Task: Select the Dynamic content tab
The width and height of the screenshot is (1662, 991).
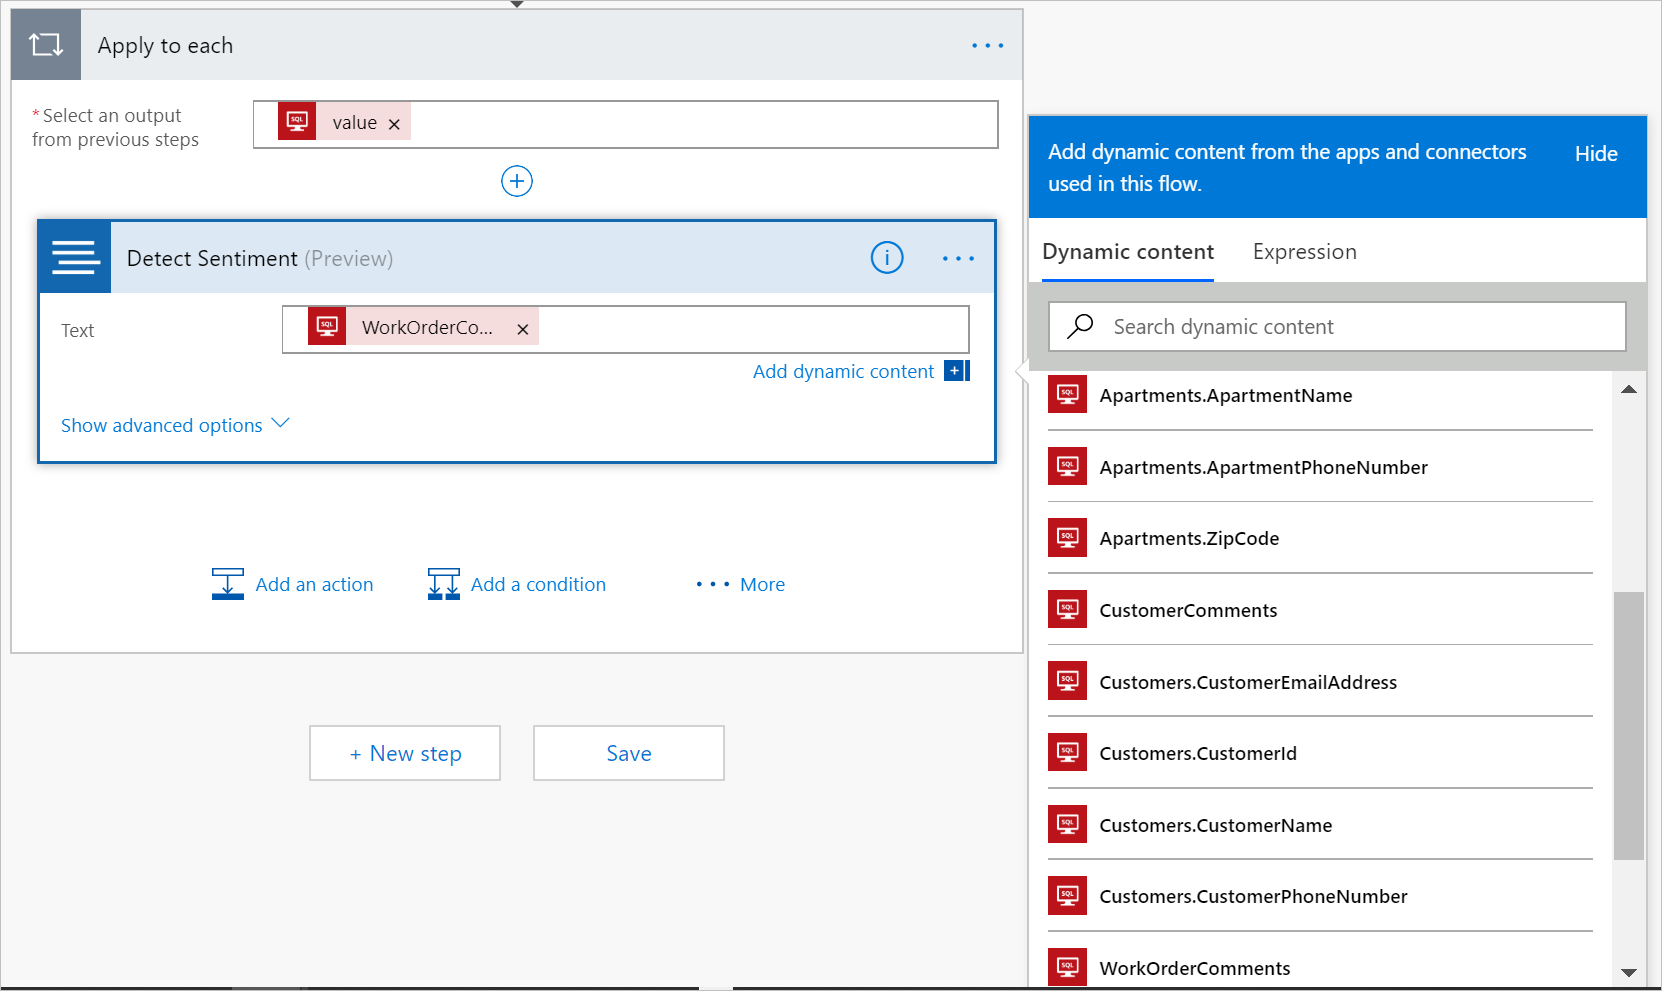Action: click(1127, 252)
